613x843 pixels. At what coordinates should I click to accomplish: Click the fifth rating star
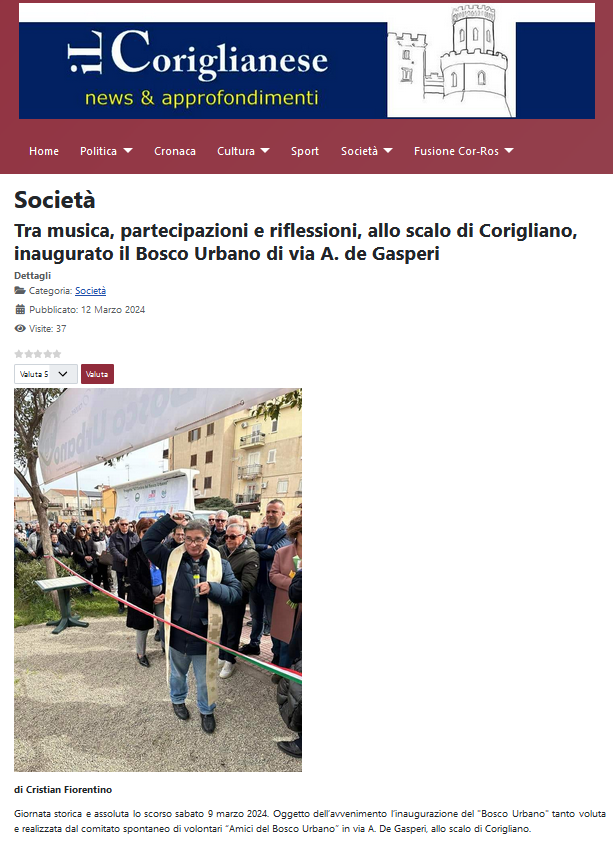point(56,354)
